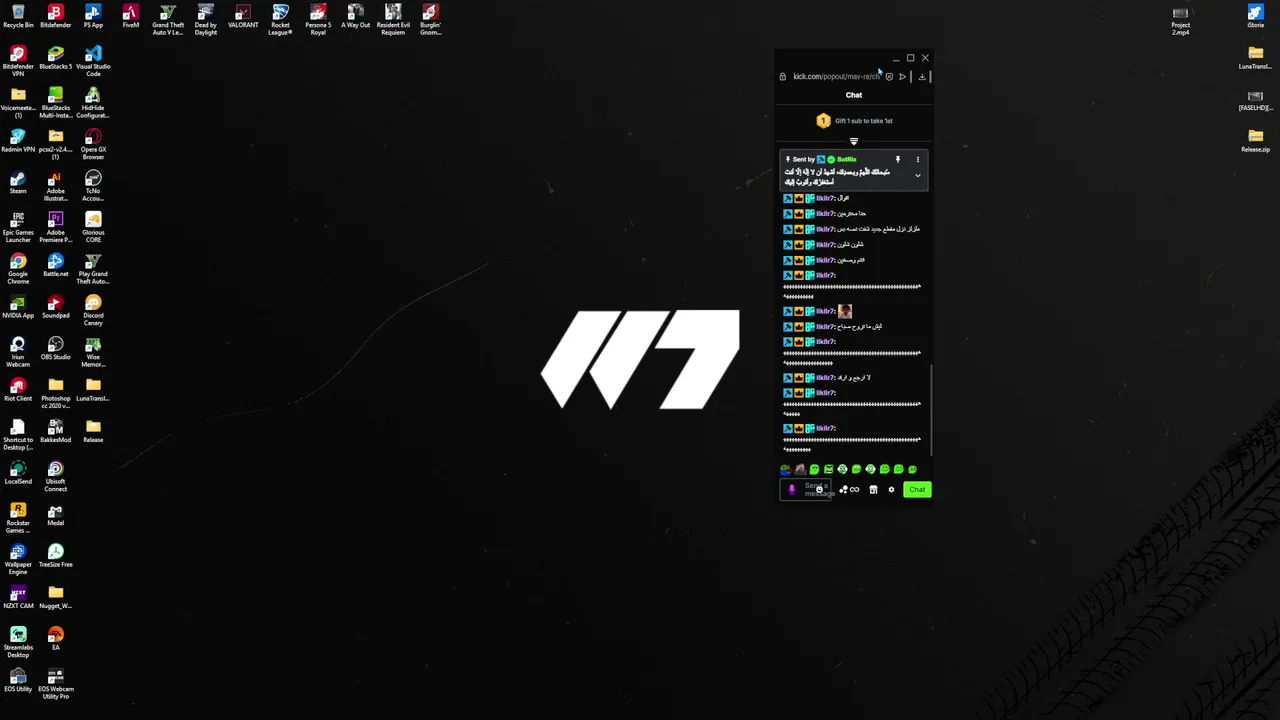
Task: Open Adobe Illustrator shortcut
Action: click(x=55, y=186)
